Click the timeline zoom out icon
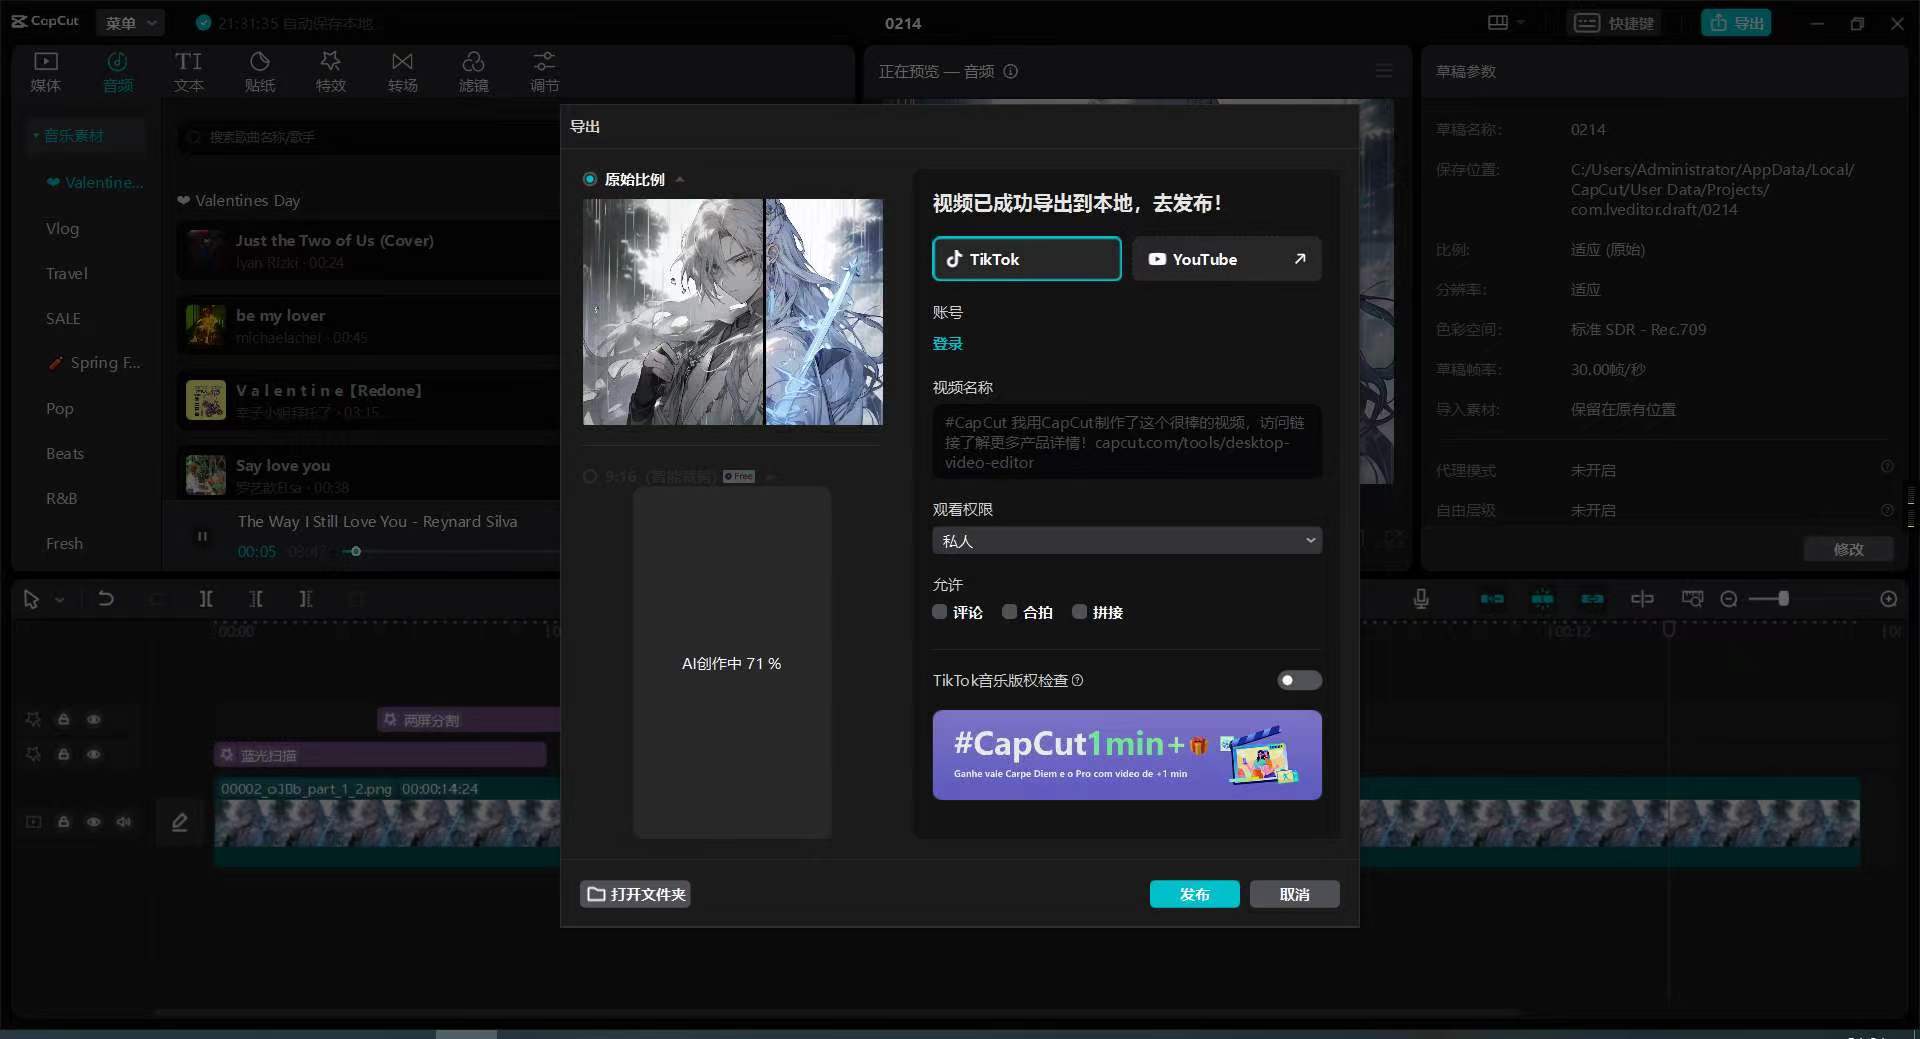The image size is (1920, 1039). coord(1728,599)
